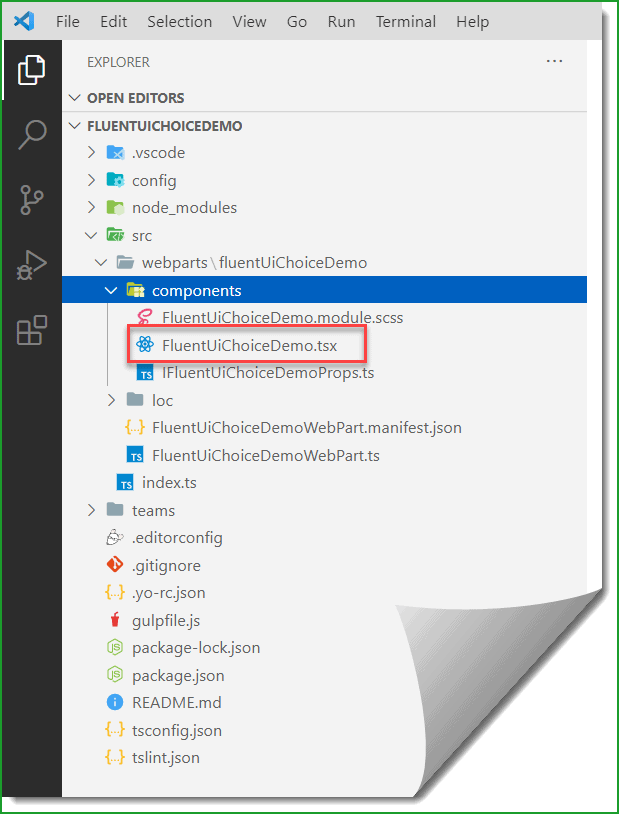This screenshot has width=619, height=814.
Task: Open the Run menu
Action: pos(341,22)
